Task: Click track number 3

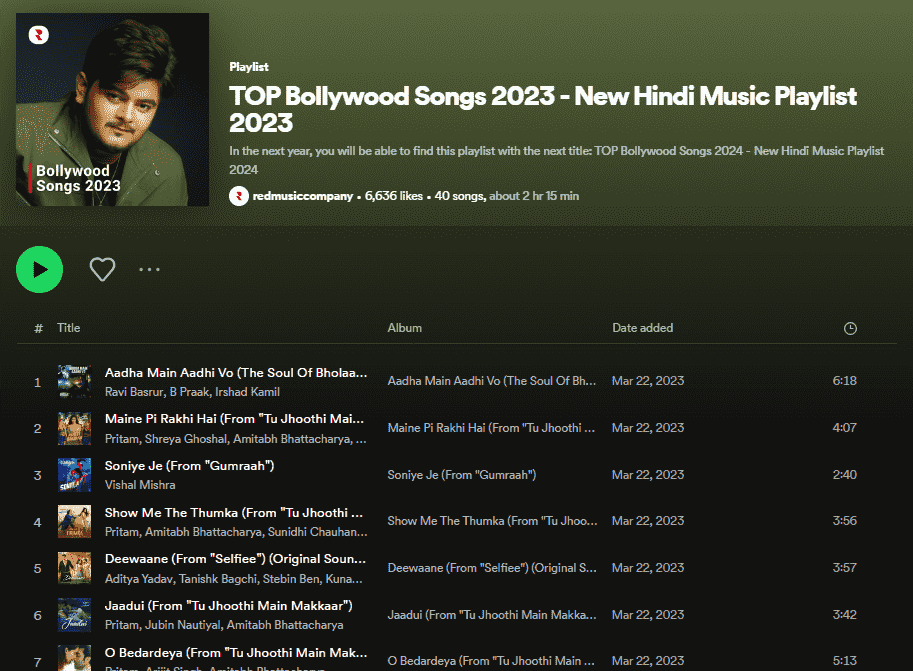Action: coord(38,475)
